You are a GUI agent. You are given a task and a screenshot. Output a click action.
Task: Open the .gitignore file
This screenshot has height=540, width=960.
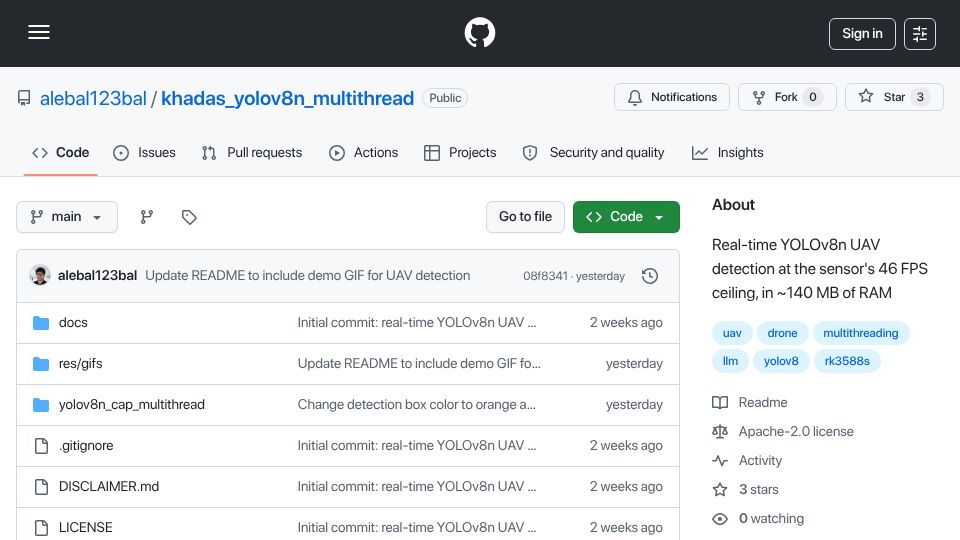(86, 446)
